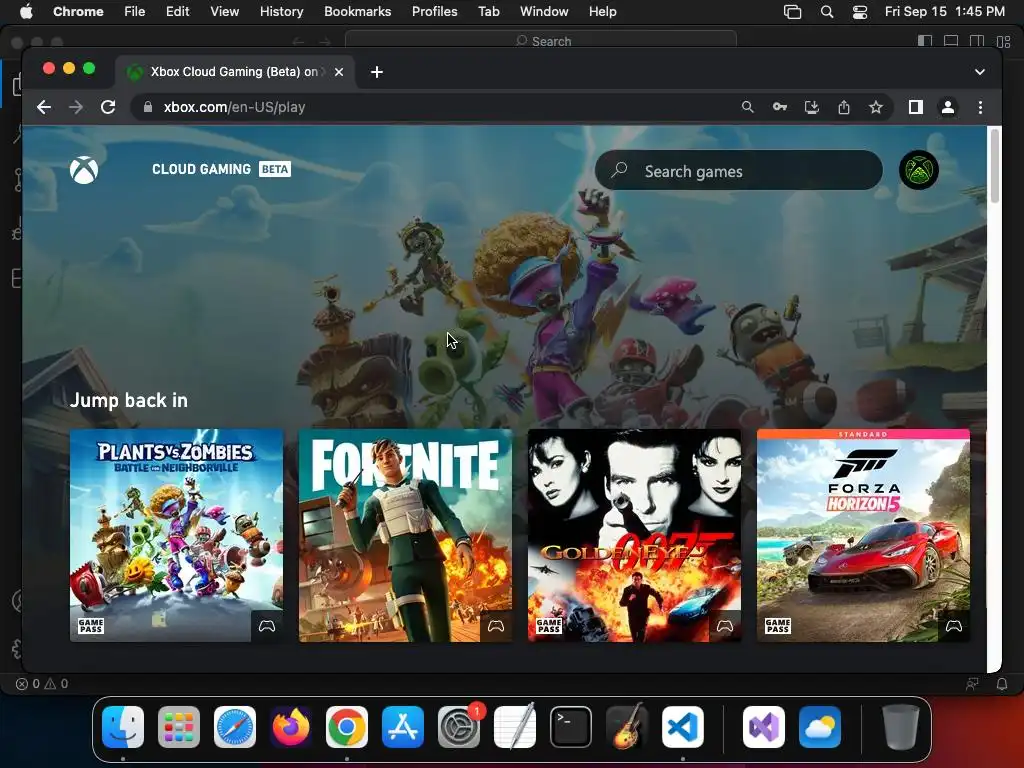The image size is (1024, 768).
Task: Open the File menu
Action: pos(135,12)
